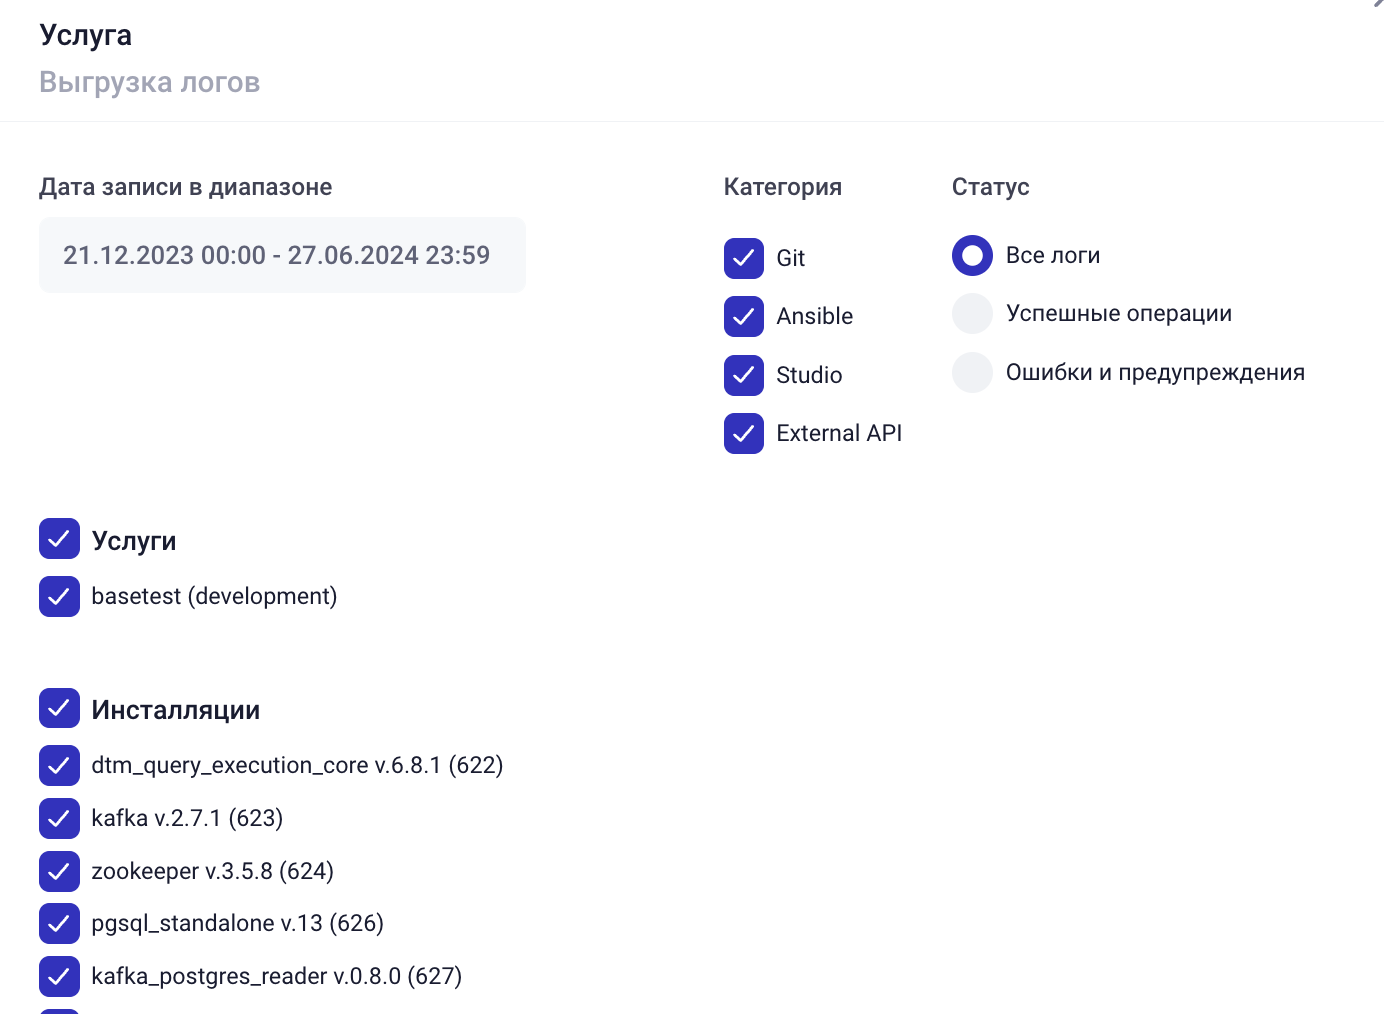Toggle zookeeper v.3.5.8 (624) checkbox
Screen dimensions: 1384x1014
[59, 871]
